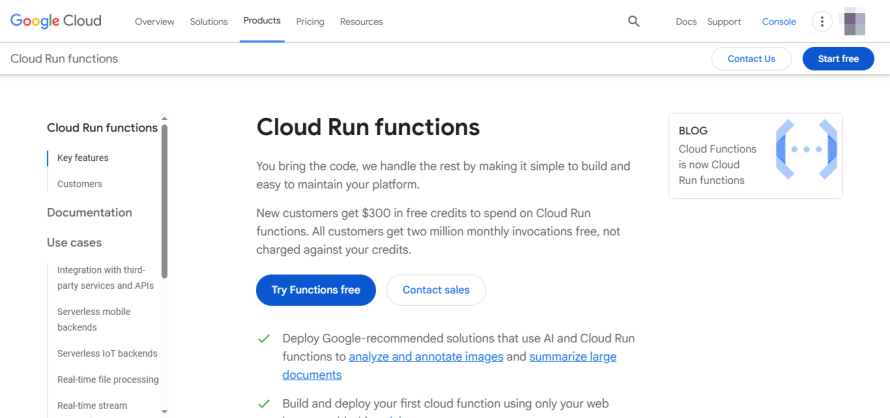Click the green checkmark beside Deploy Google-recommended solutions
The width and height of the screenshot is (890, 418).
[x=263, y=338]
